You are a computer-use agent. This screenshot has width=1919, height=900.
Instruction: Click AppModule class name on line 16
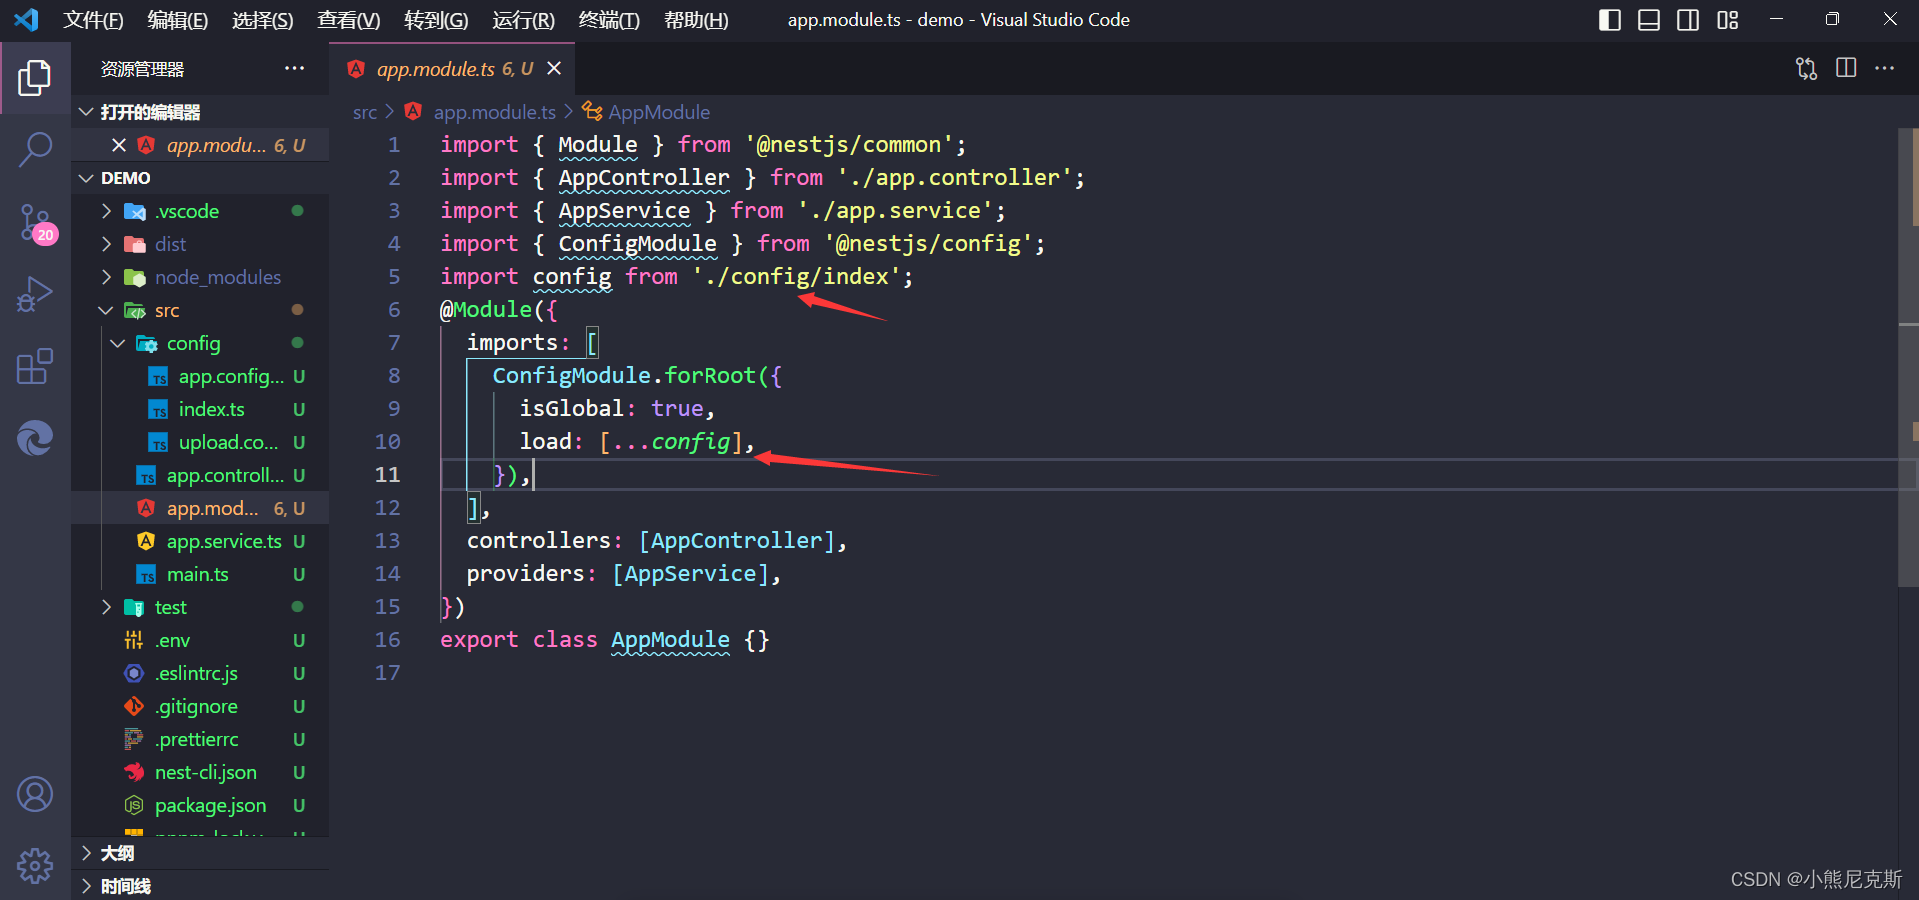[x=670, y=640]
